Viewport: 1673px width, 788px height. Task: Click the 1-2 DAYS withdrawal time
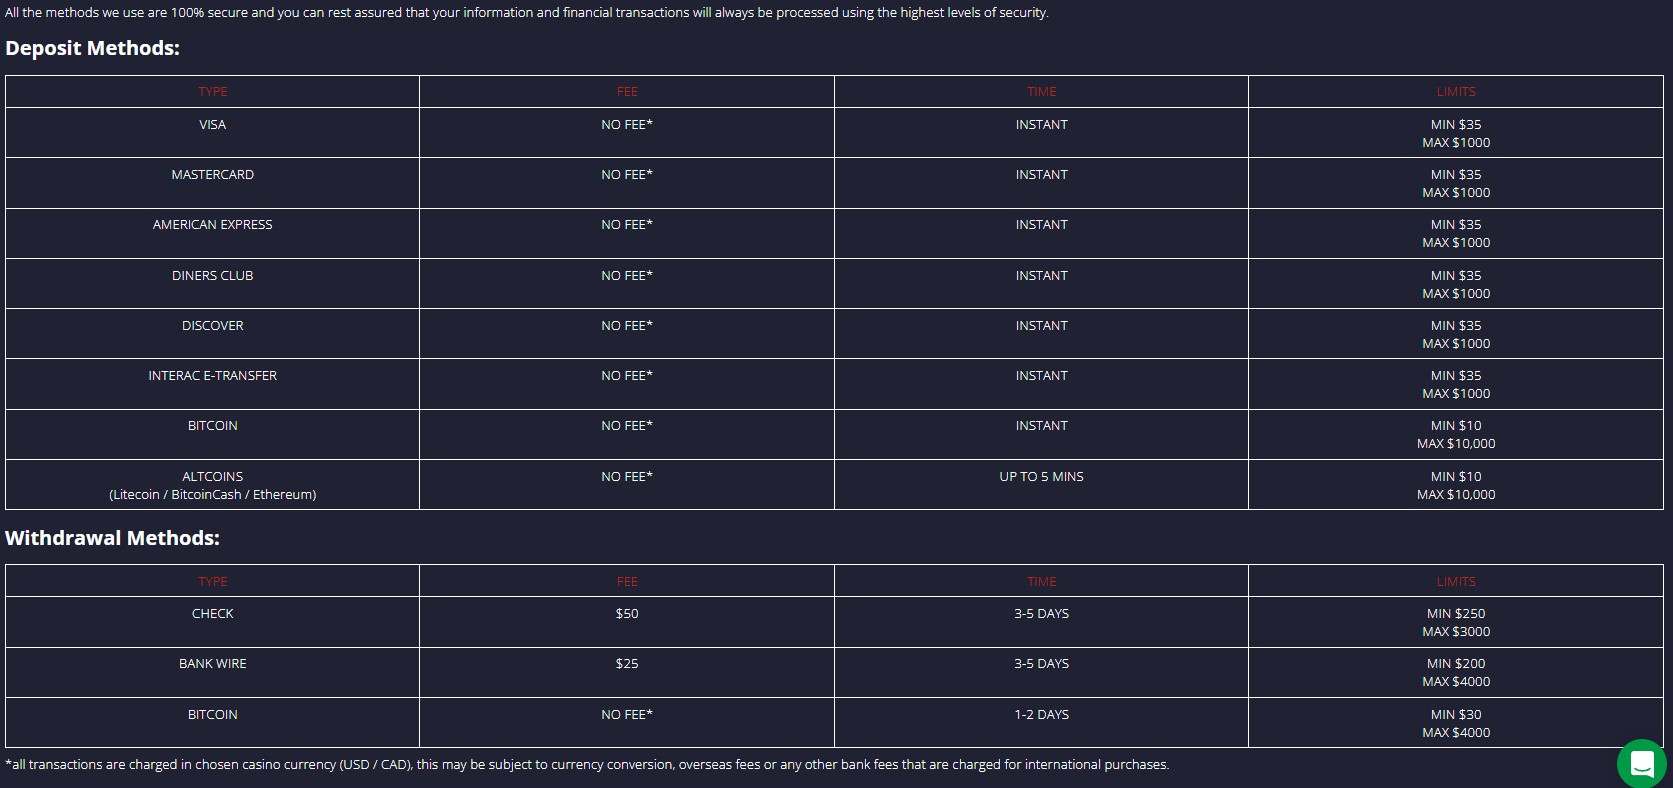click(x=1041, y=715)
